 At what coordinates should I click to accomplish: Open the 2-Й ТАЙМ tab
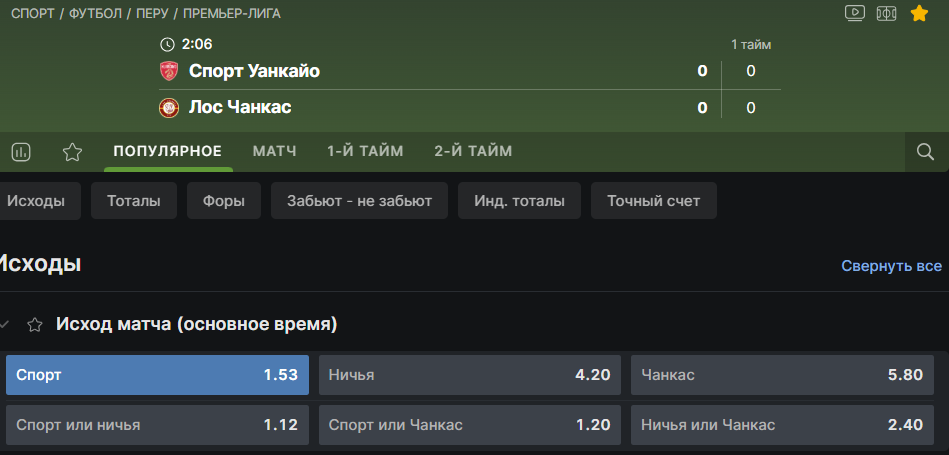(473, 151)
